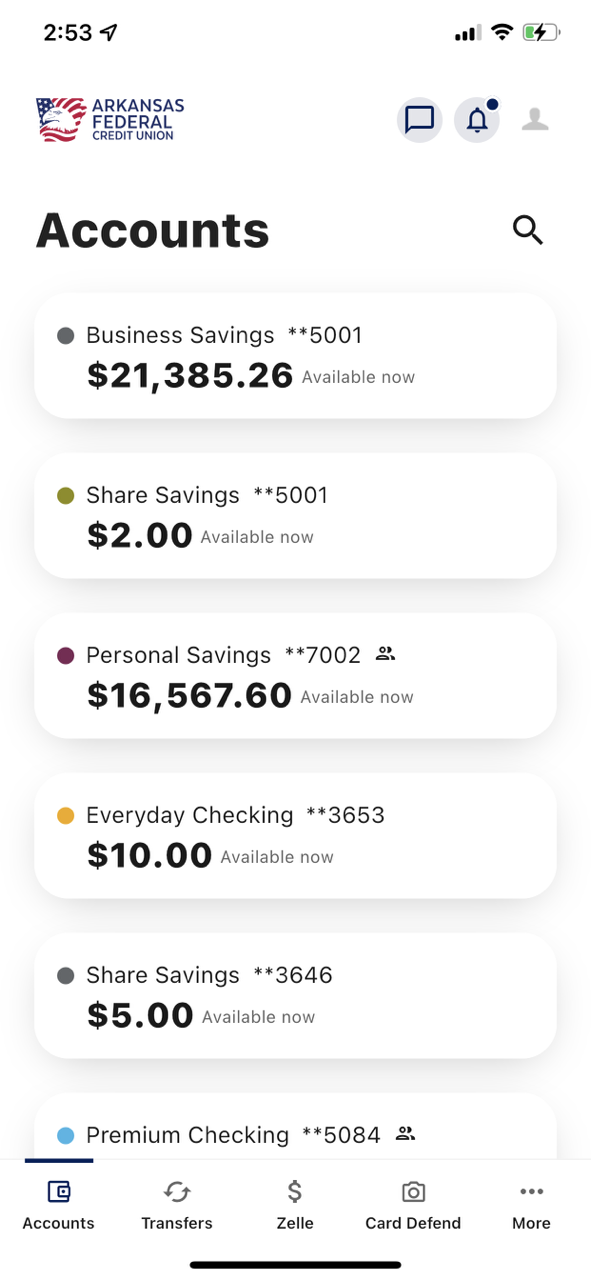Open the Share Savings **3646 account card
Screen dimensions: 591x1280
click(x=295, y=995)
